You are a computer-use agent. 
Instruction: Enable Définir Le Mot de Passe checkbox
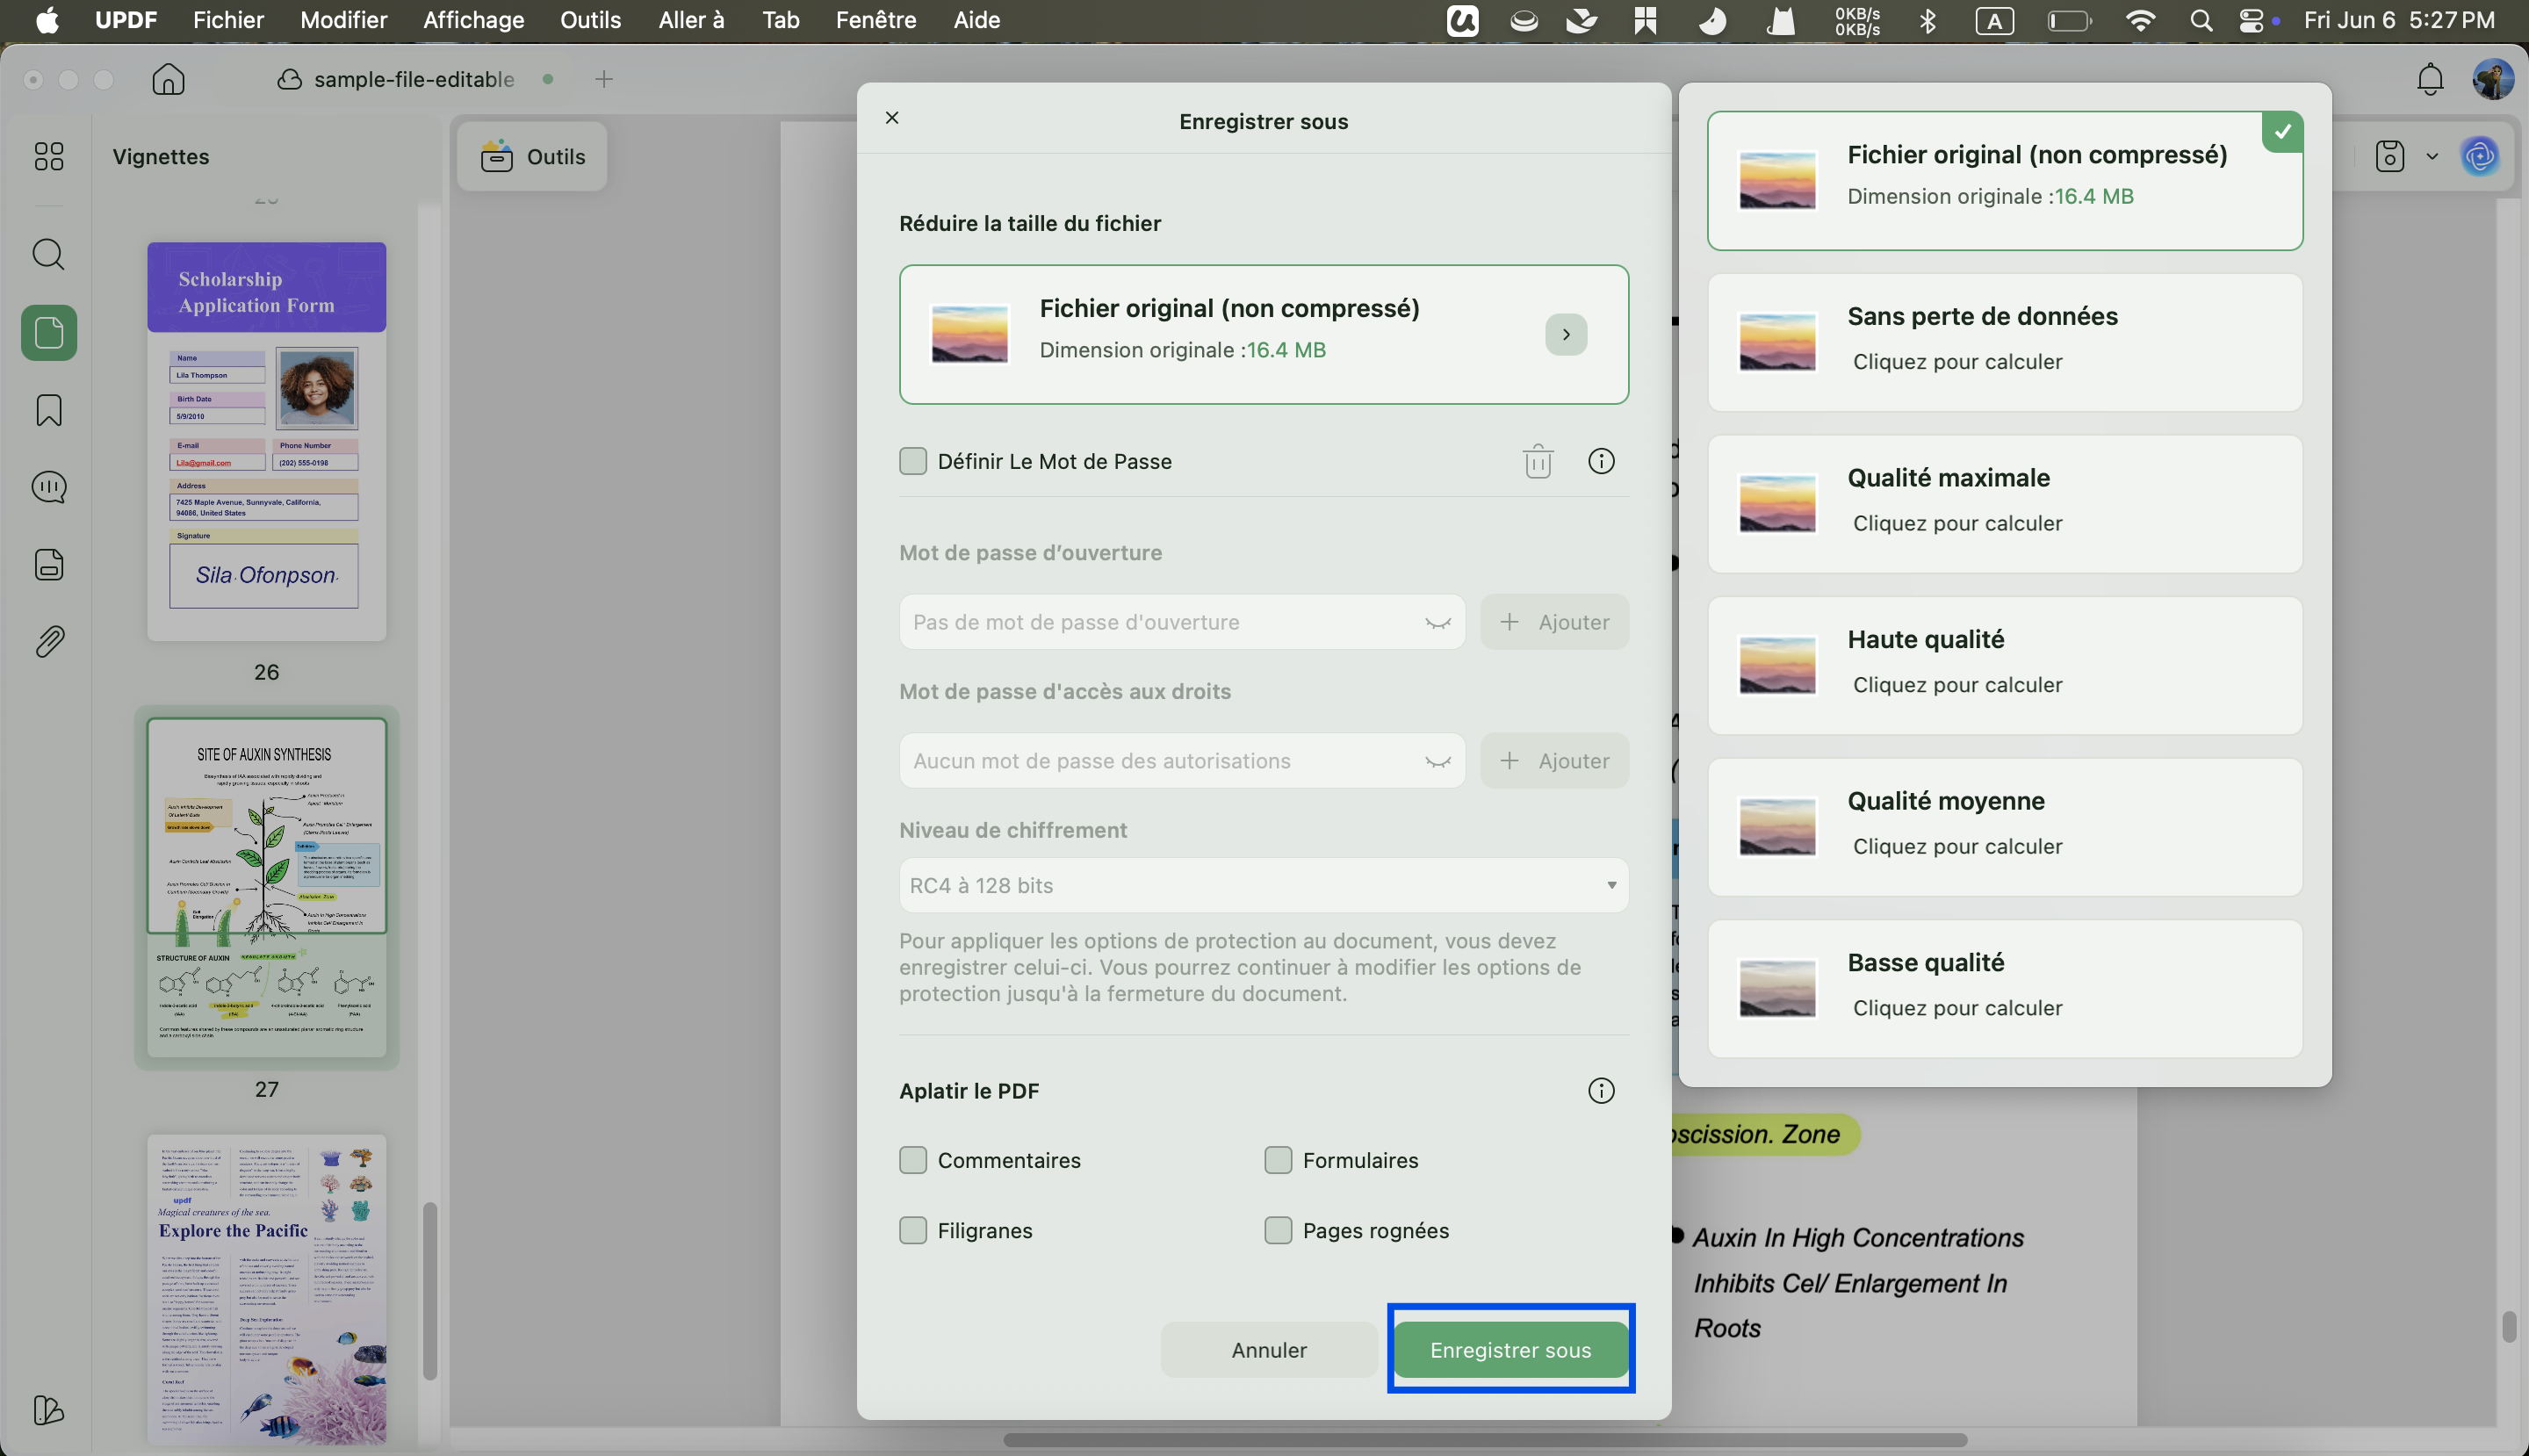coord(913,461)
